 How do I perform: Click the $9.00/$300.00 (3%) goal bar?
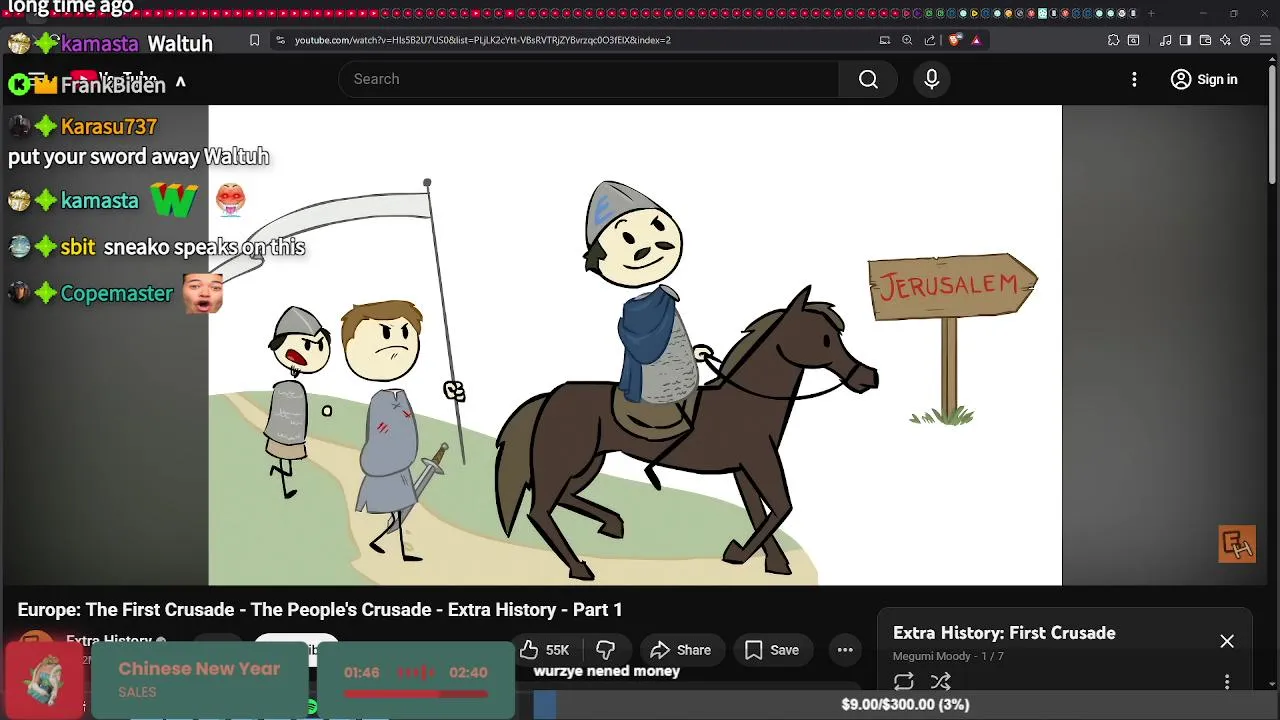tap(905, 704)
